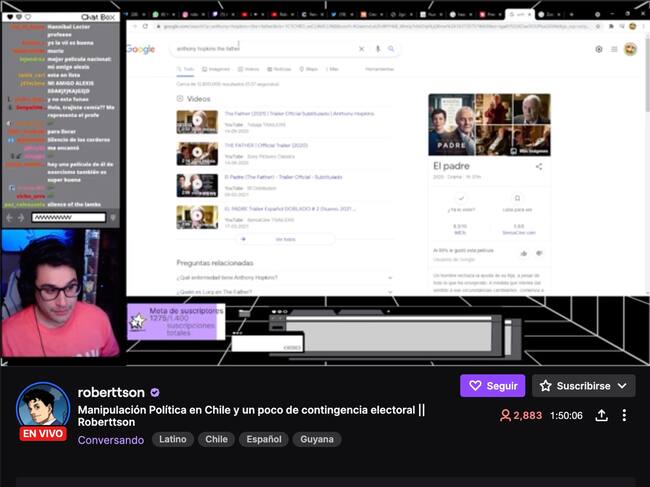Click the Google search magnifier icon
Image resolution: width=650 pixels, height=487 pixels.
click(391, 49)
